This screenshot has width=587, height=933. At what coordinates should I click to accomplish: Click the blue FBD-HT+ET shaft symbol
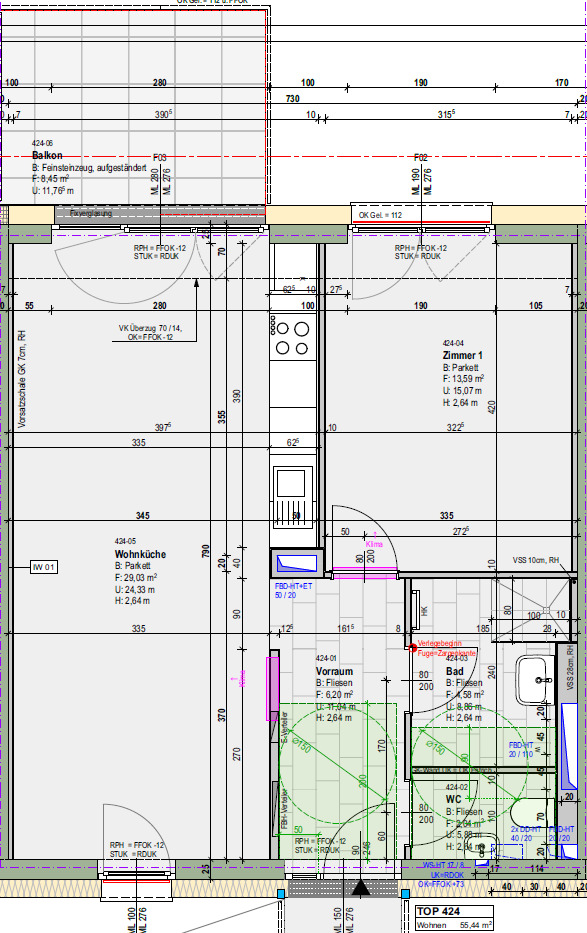click(x=297, y=563)
